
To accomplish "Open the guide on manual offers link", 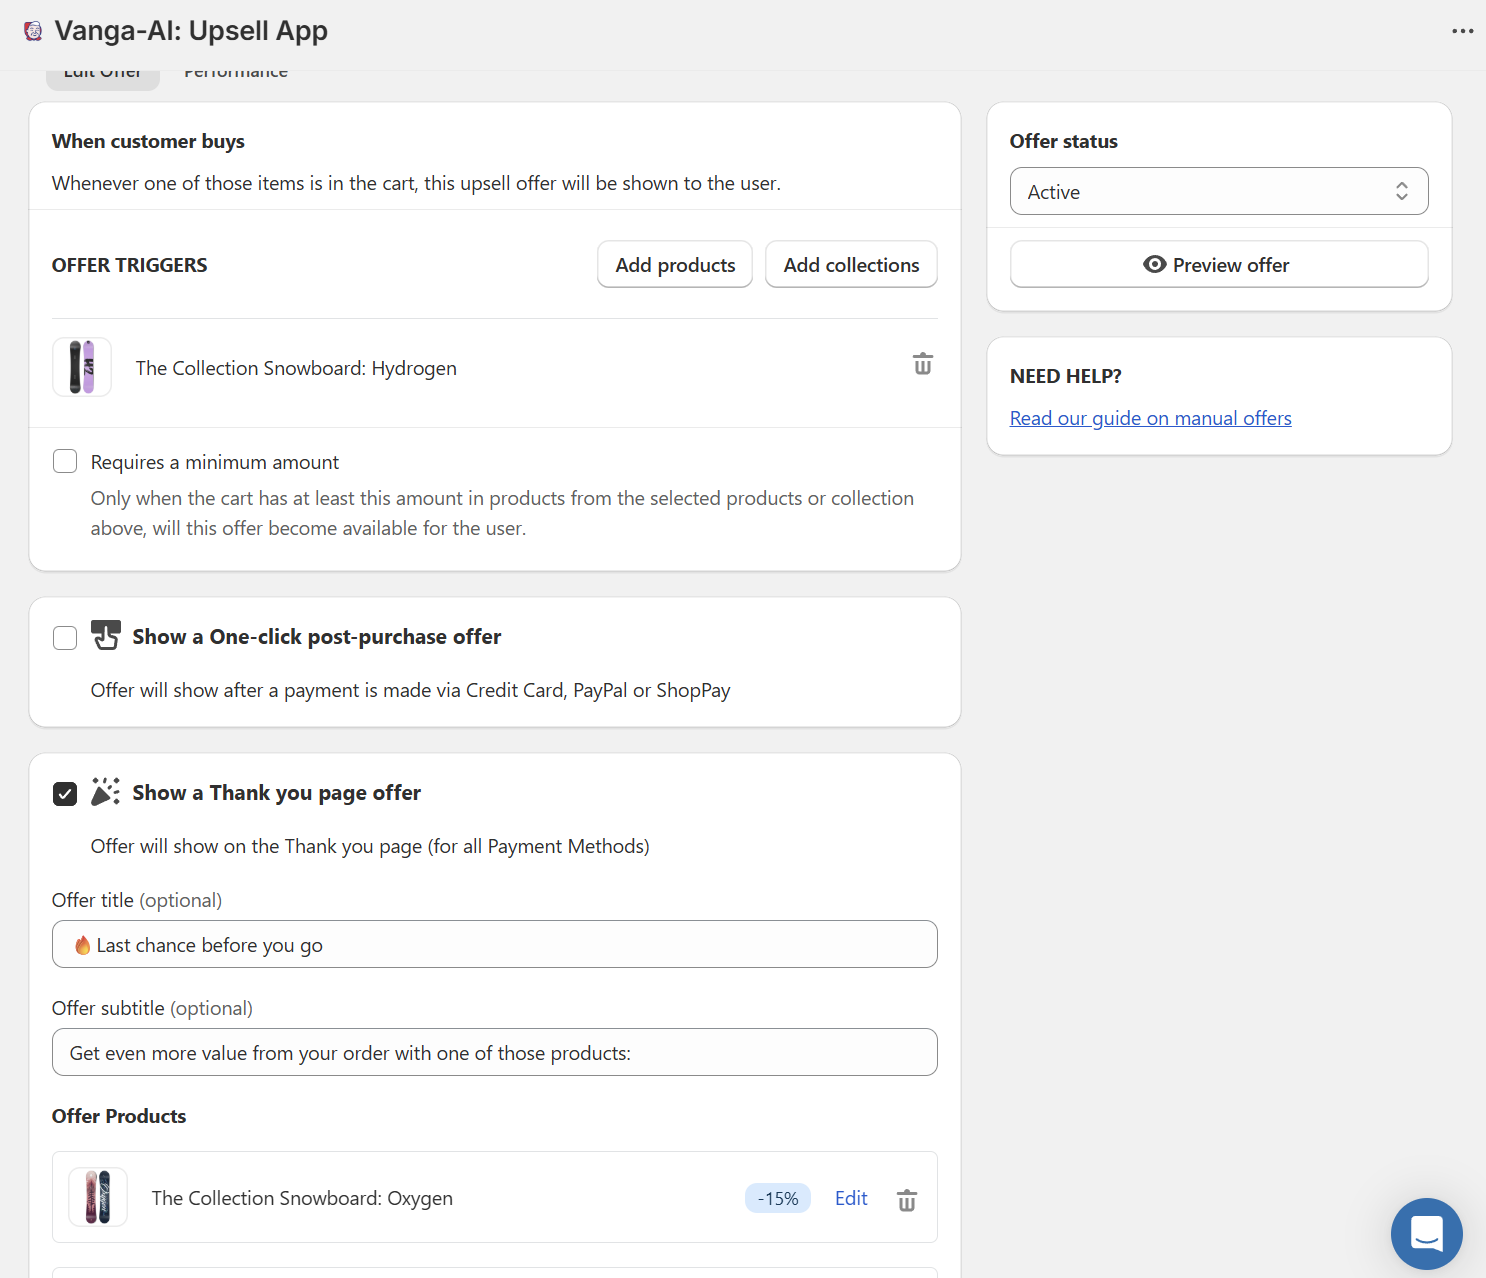I will pos(1150,418).
